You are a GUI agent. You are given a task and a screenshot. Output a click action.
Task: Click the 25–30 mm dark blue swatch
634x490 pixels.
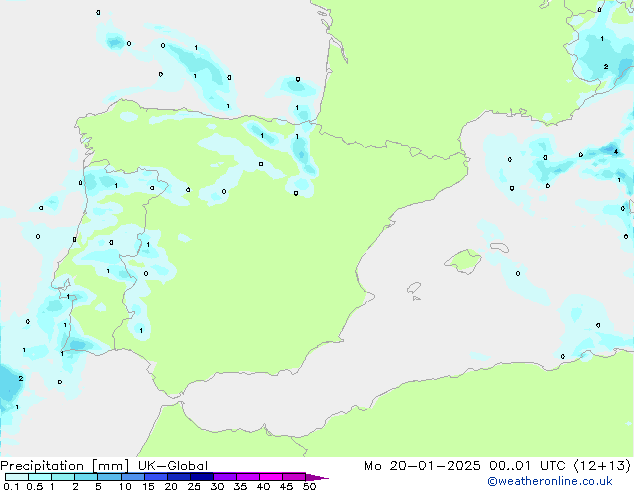click(201, 477)
